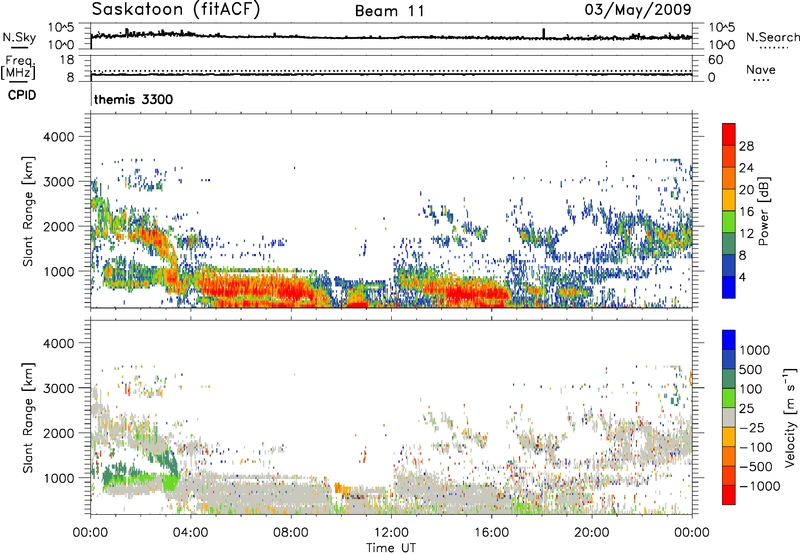The width and height of the screenshot is (800, 554).
Task: Click the date '03/May/2009'
Action: click(638, 9)
